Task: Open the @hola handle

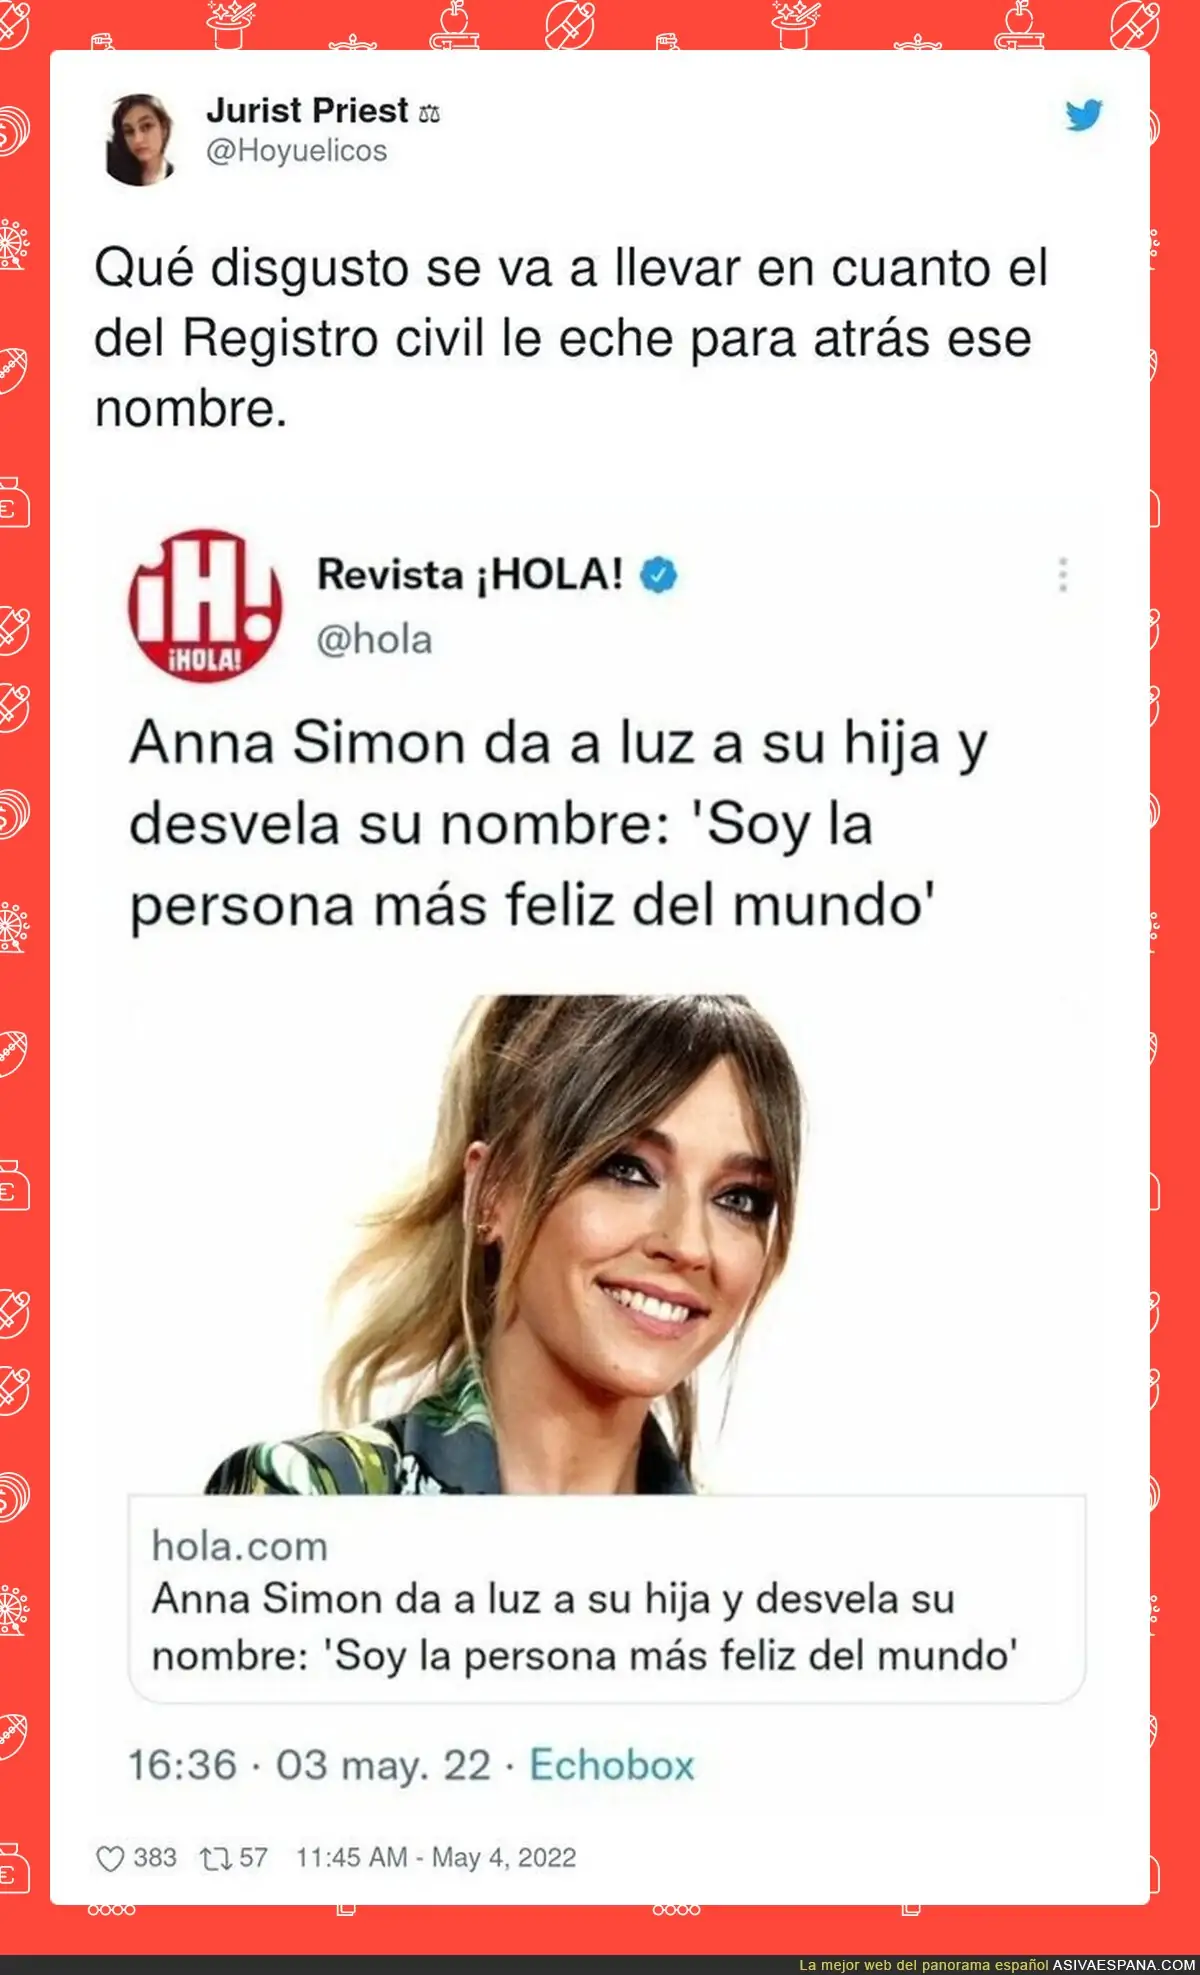Action: point(375,640)
